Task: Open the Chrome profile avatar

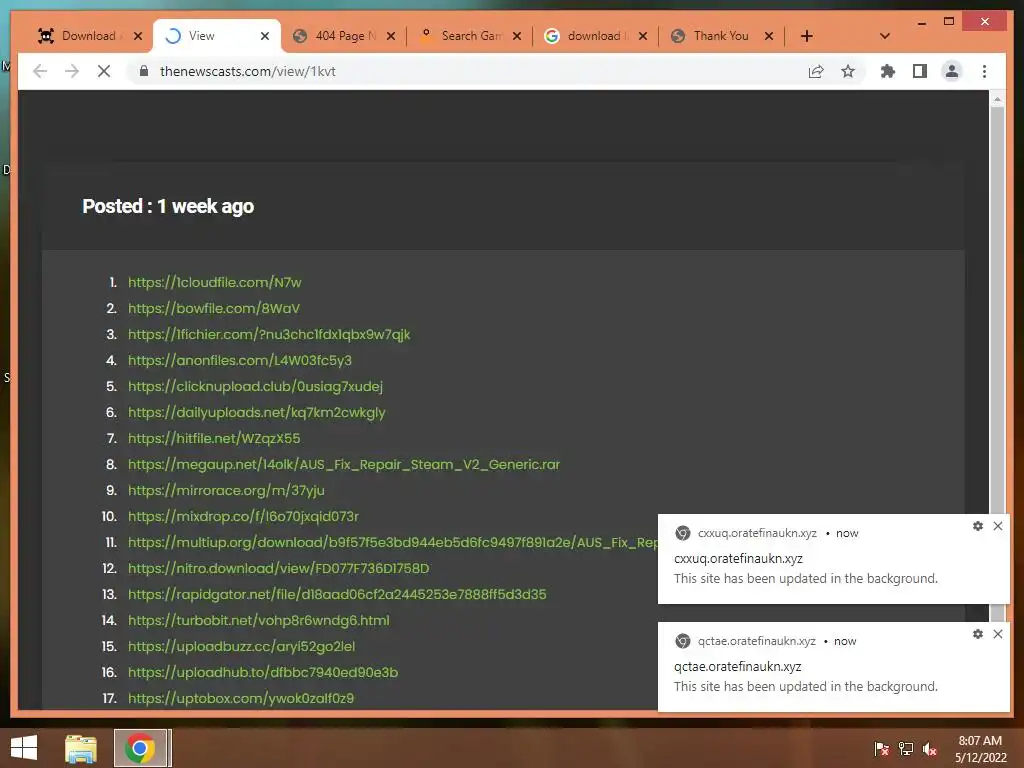Action: tap(952, 71)
